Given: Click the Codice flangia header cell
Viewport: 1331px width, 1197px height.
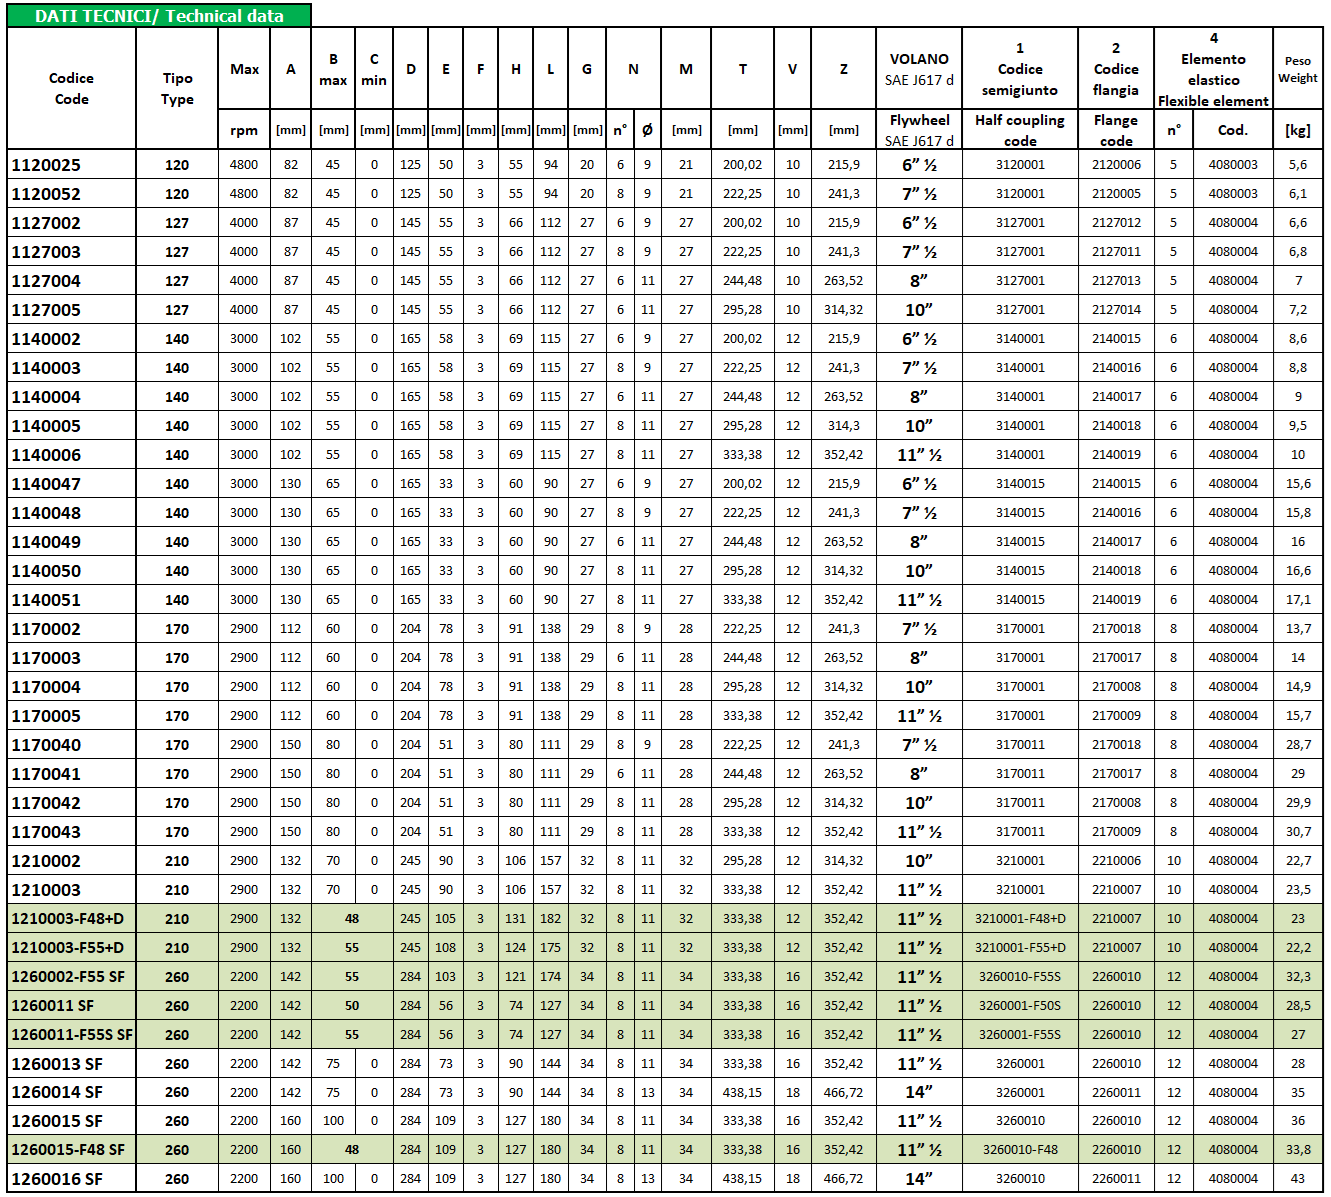Looking at the screenshot, I should click(1116, 69).
